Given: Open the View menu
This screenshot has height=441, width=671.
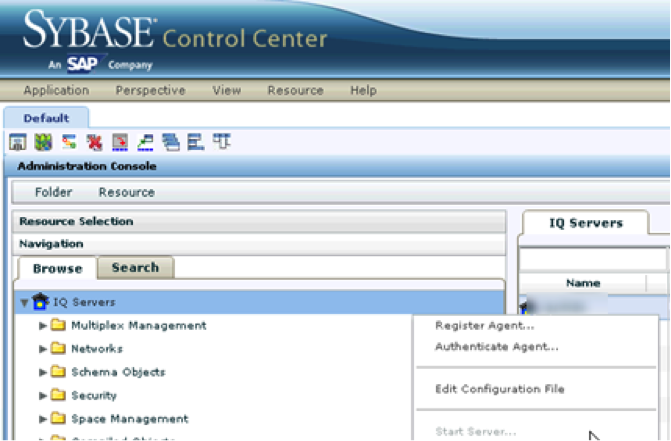Looking at the screenshot, I should coord(227,90).
